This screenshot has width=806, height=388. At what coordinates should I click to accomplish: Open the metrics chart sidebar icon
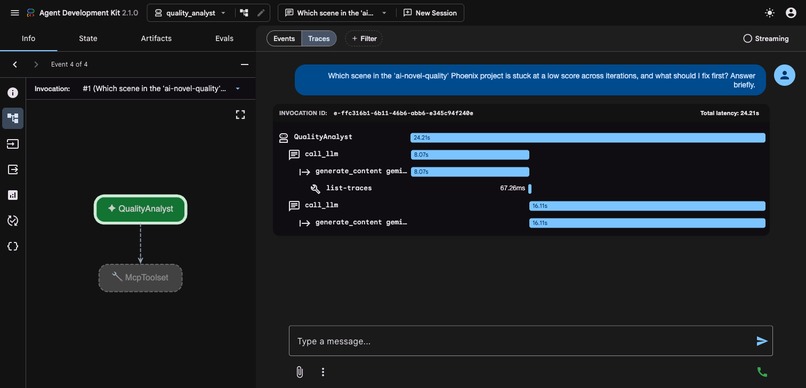coord(13,195)
